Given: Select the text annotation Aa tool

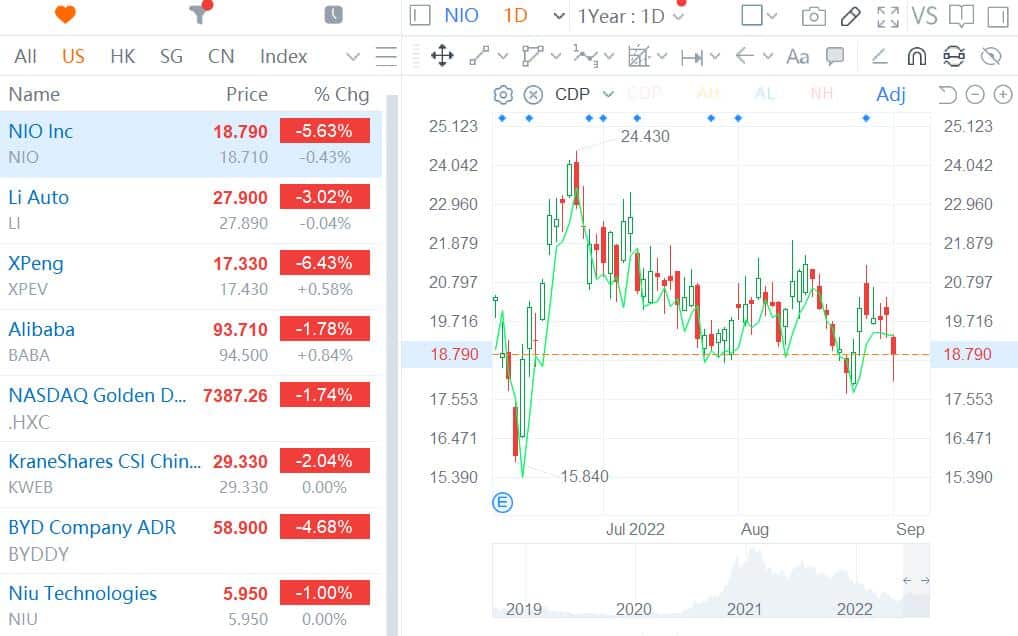Looking at the screenshot, I should 797,56.
